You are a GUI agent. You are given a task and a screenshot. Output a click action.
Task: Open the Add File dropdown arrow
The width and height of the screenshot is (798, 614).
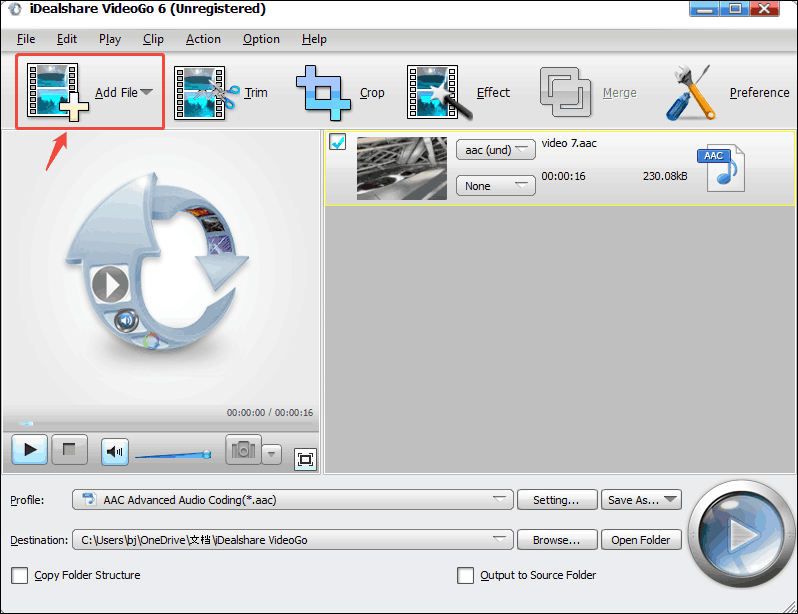pos(147,92)
